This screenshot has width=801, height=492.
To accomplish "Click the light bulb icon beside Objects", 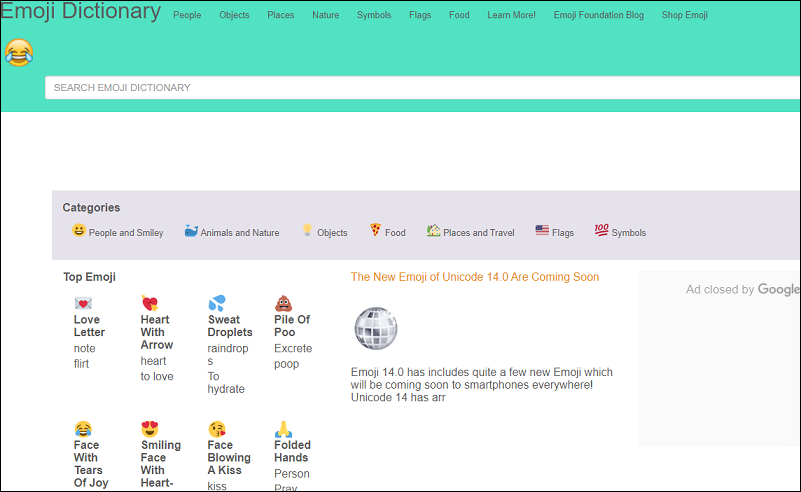I will point(307,230).
